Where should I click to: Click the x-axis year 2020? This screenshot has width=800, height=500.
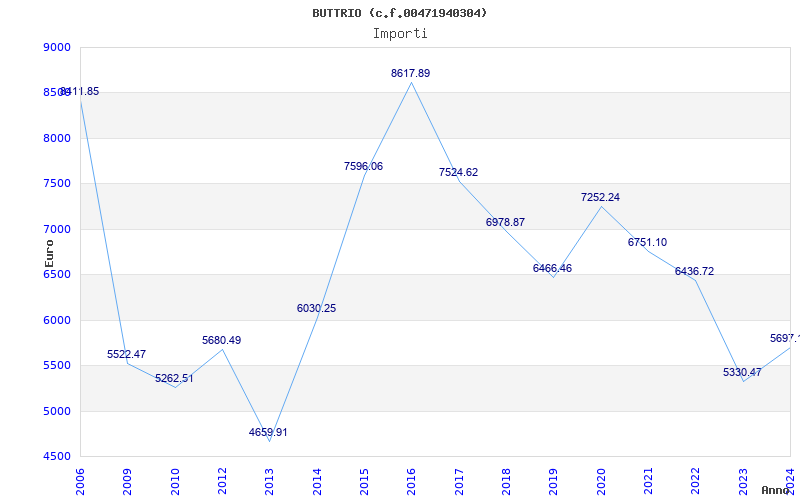(601, 481)
